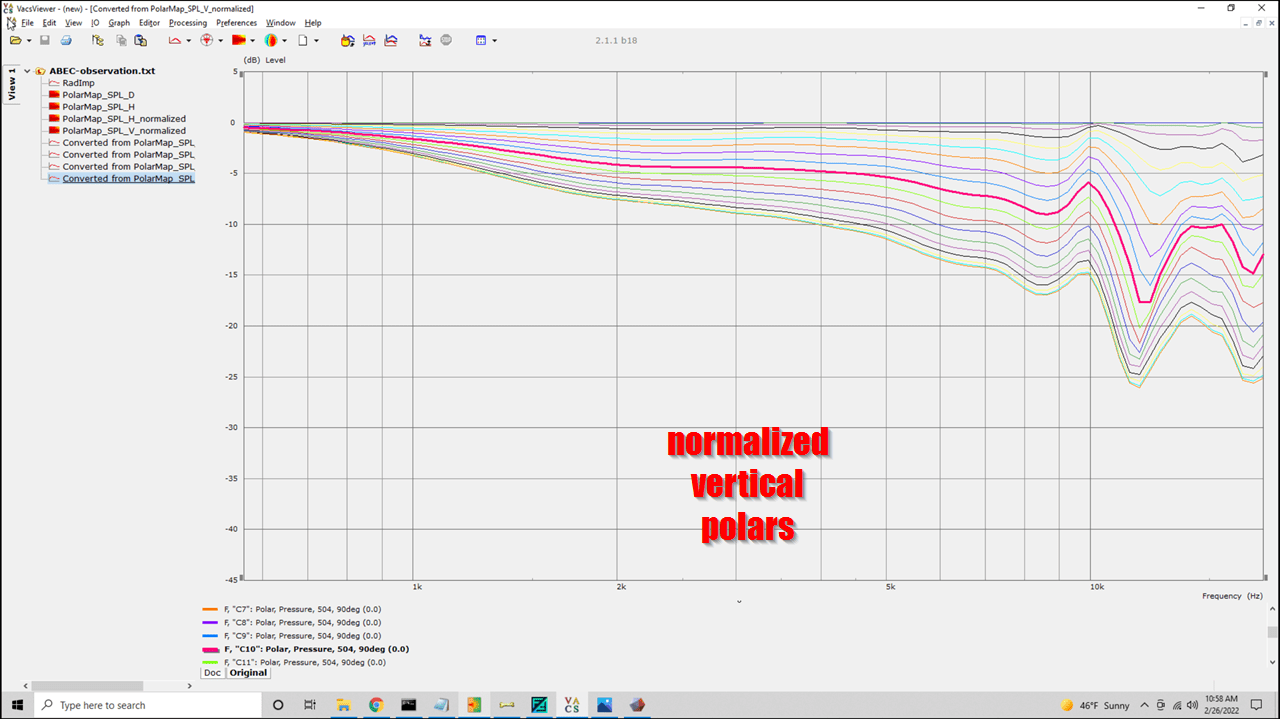Click the gray round toolbar icon
Screen dimensions: 1280x719
[446, 40]
